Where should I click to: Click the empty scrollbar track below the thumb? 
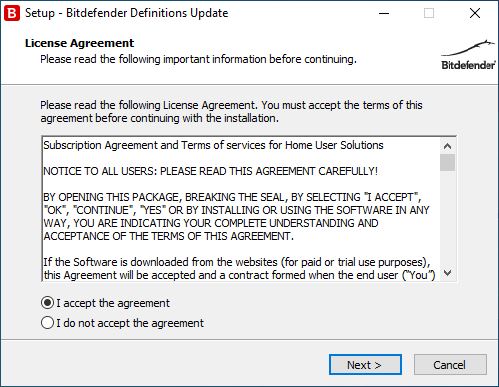pyautogui.click(x=448, y=218)
